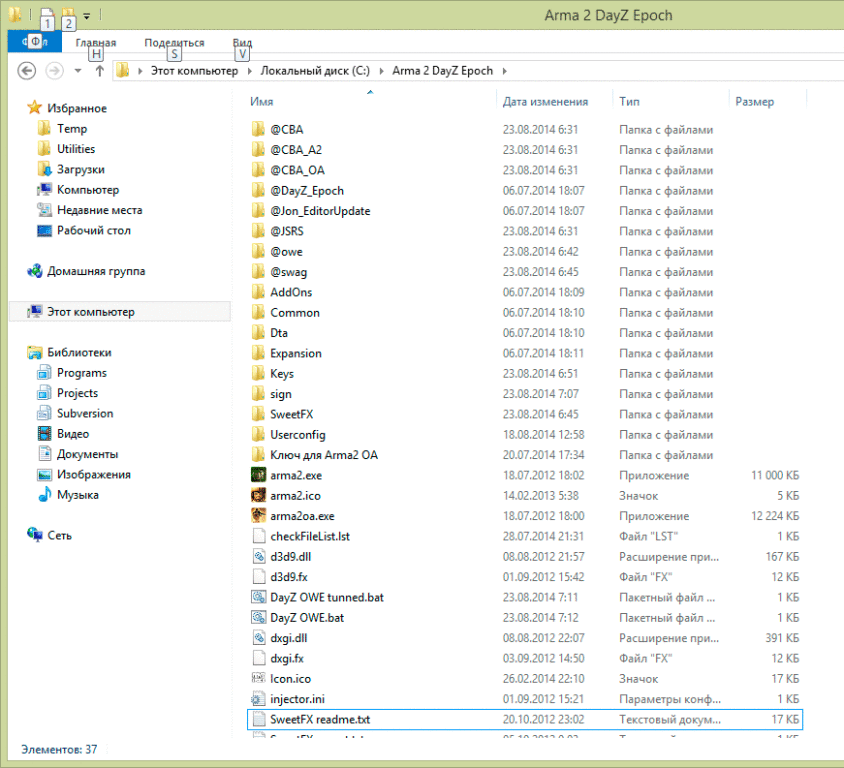
Task: Select Этот компьютер in navigation pane
Action: [x=120, y=312]
